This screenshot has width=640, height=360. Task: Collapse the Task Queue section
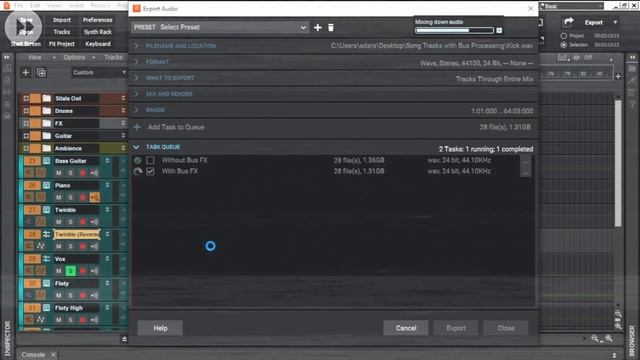pos(136,147)
